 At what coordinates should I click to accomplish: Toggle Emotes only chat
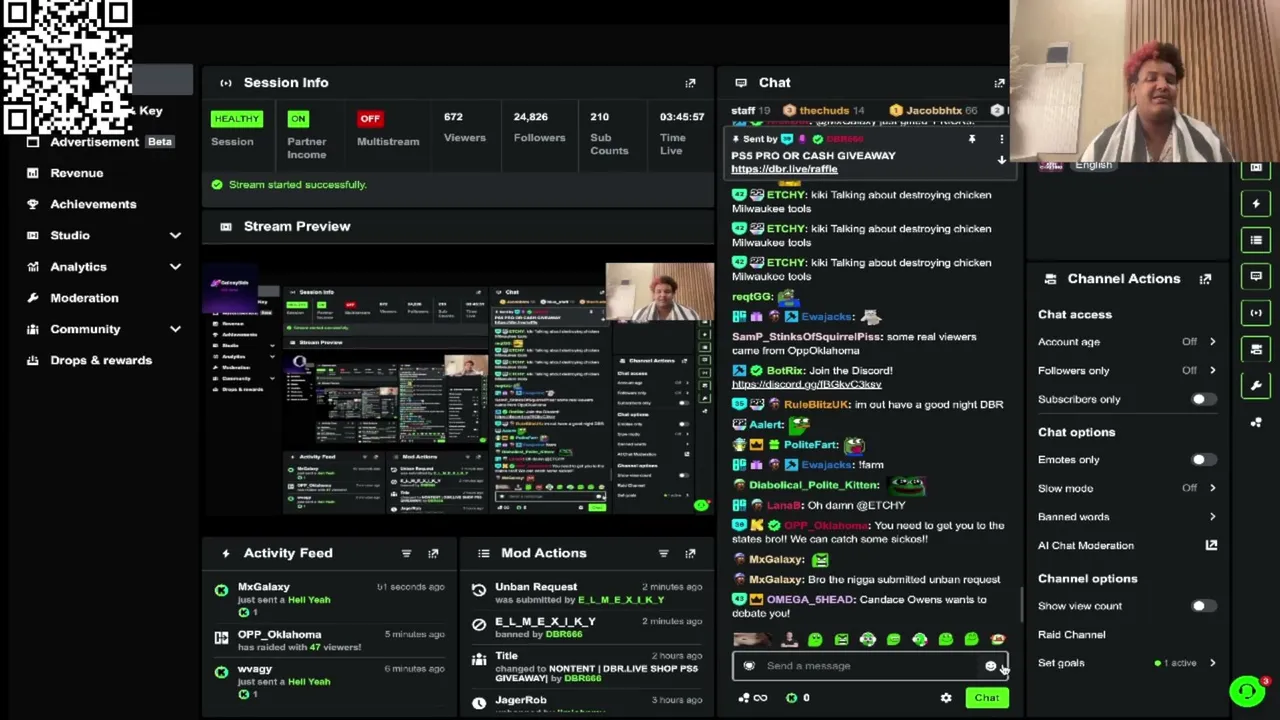coord(1203,460)
